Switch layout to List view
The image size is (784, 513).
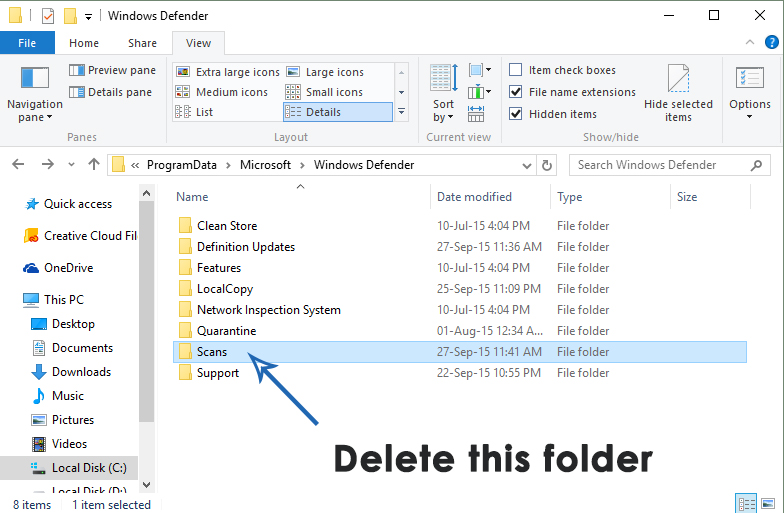point(194,112)
